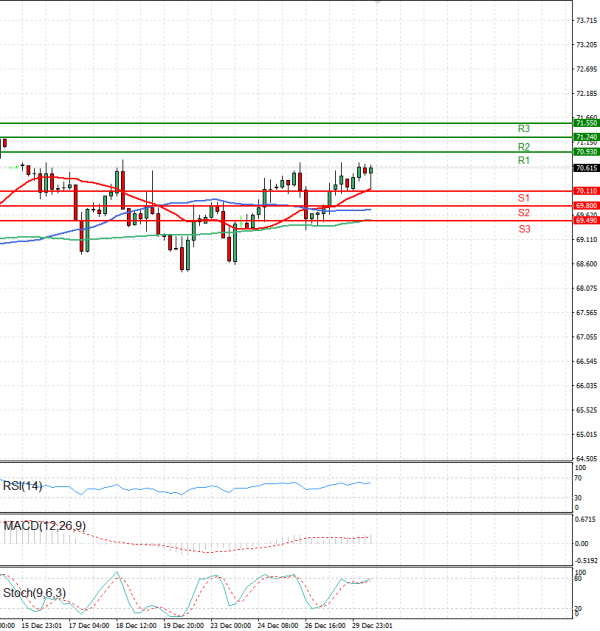Click the 67.565 price axis value
The height and width of the screenshot is (631, 600).
(586, 313)
